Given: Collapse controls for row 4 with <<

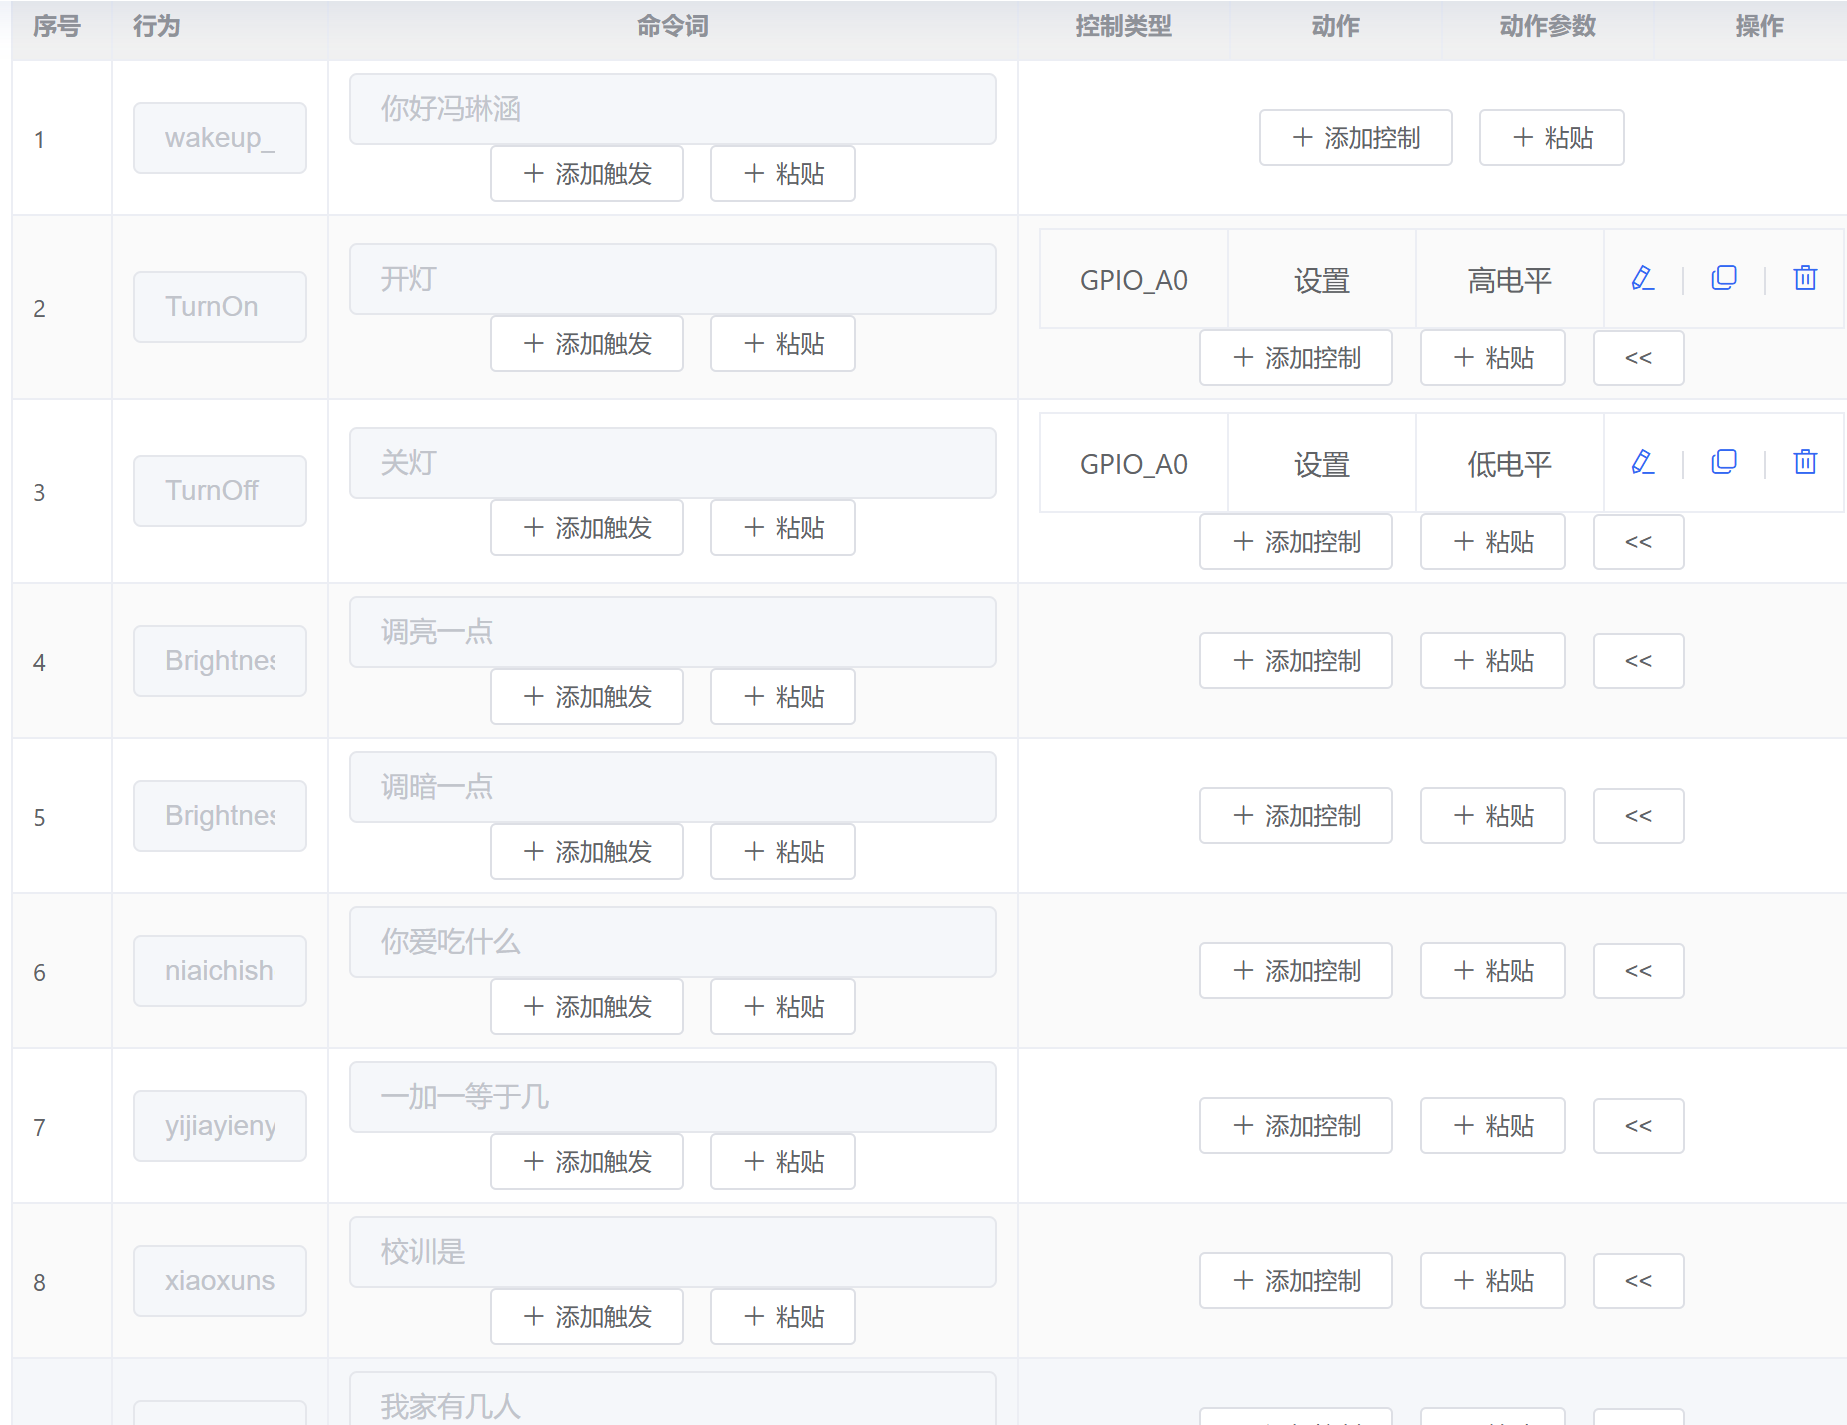Looking at the screenshot, I should (x=1638, y=661).
